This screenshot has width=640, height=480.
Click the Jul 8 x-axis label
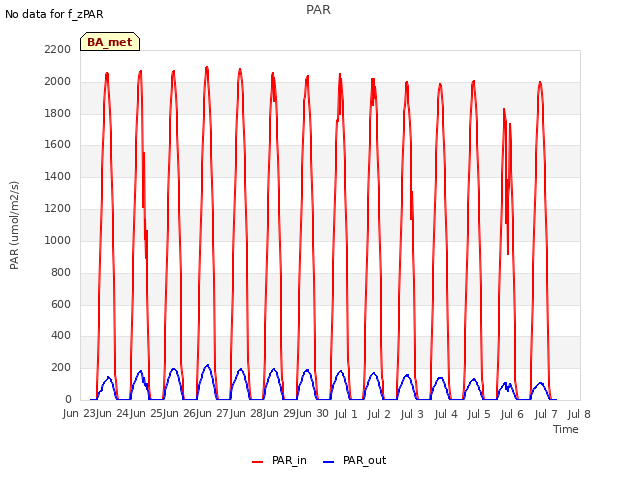pyautogui.click(x=579, y=414)
